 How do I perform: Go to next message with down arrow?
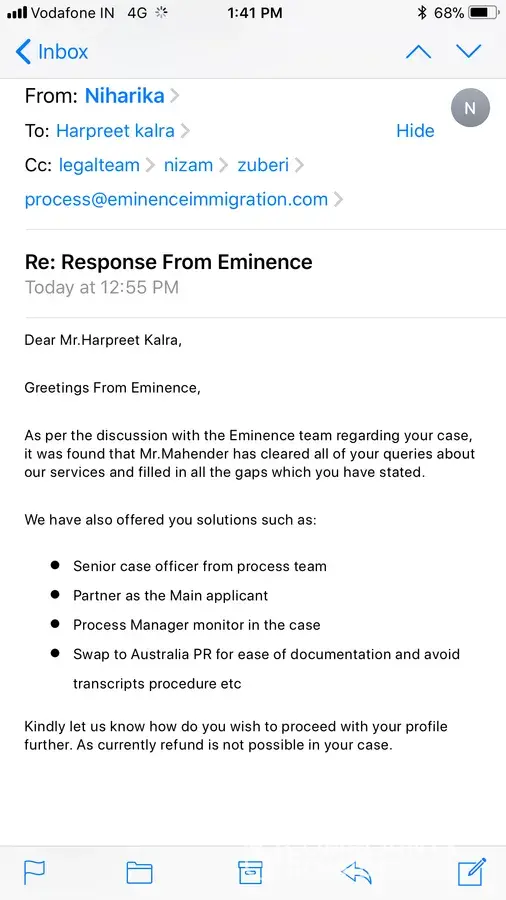(469, 52)
